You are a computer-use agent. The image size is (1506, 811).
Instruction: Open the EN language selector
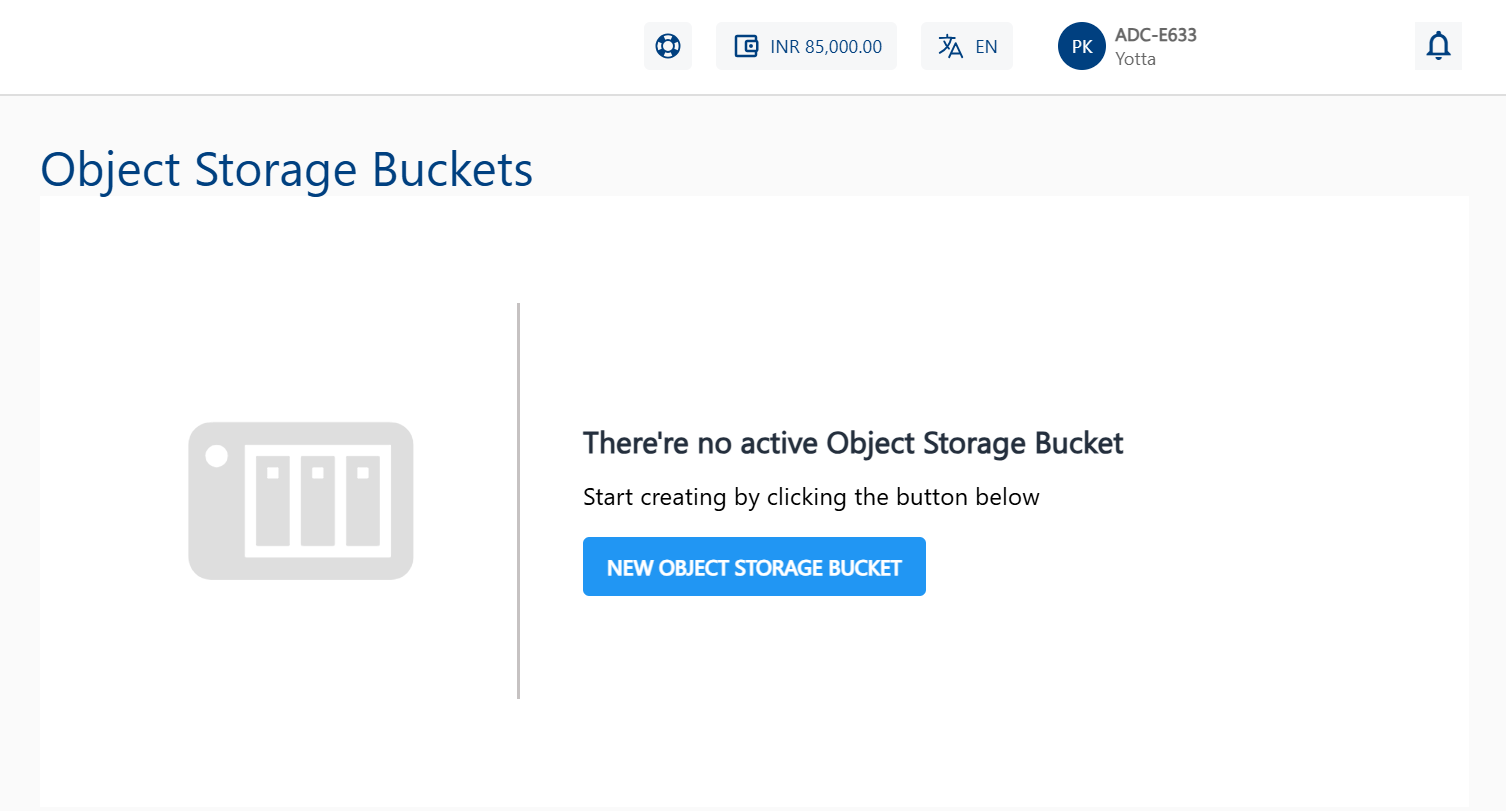click(966, 45)
